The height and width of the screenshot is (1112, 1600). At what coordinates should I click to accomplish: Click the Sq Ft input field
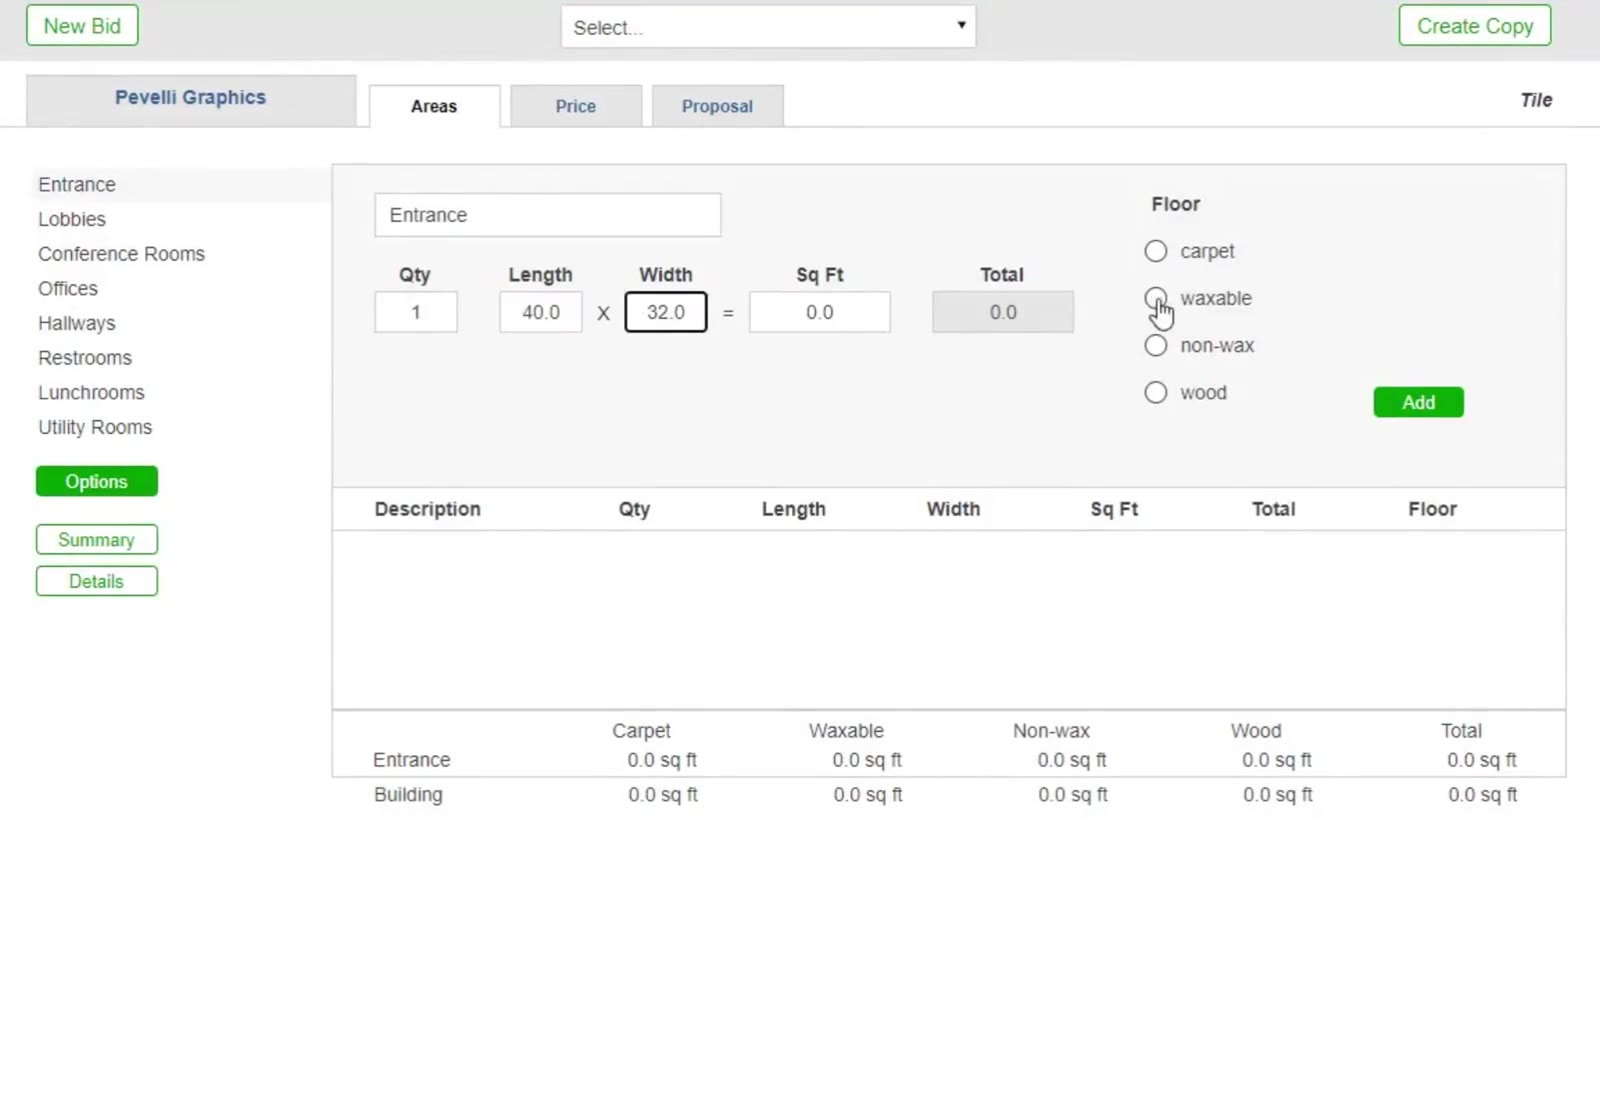(820, 312)
